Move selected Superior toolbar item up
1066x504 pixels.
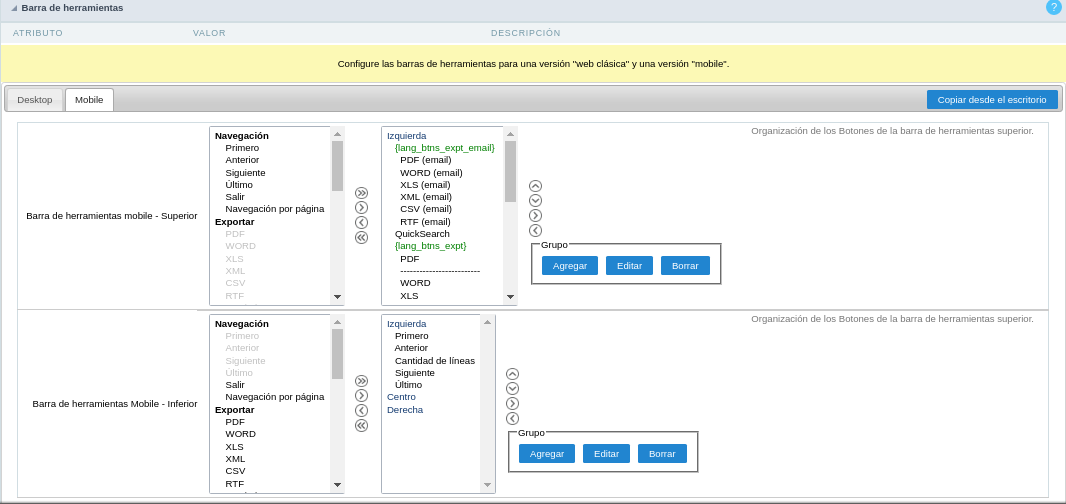point(535,186)
